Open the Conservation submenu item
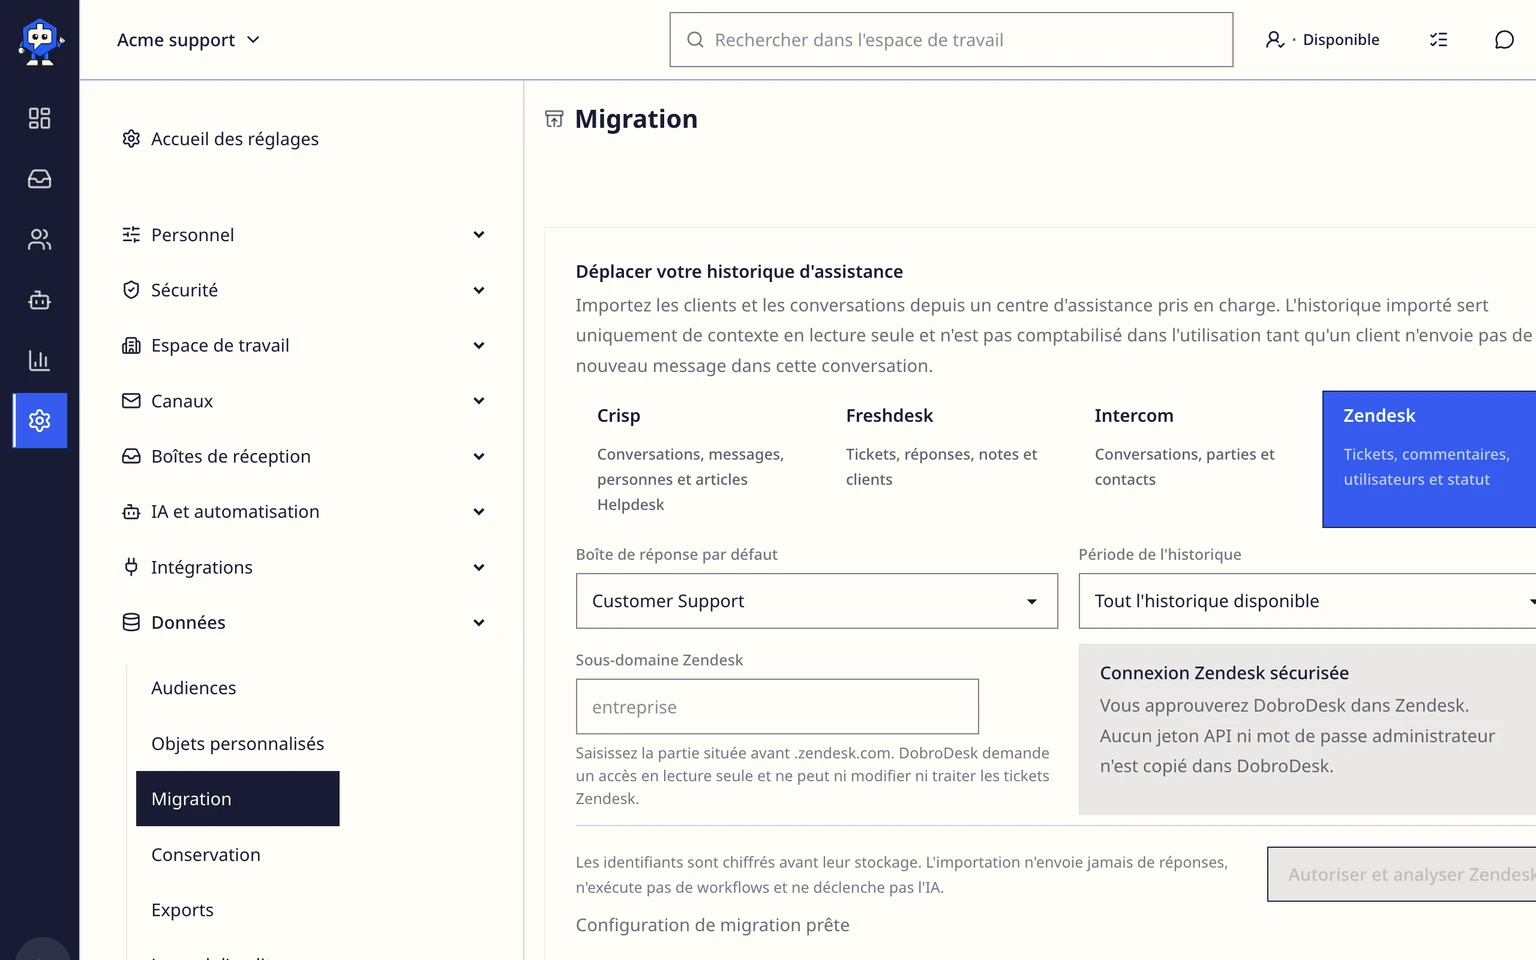1536x960 pixels. pyautogui.click(x=238, y=854)
